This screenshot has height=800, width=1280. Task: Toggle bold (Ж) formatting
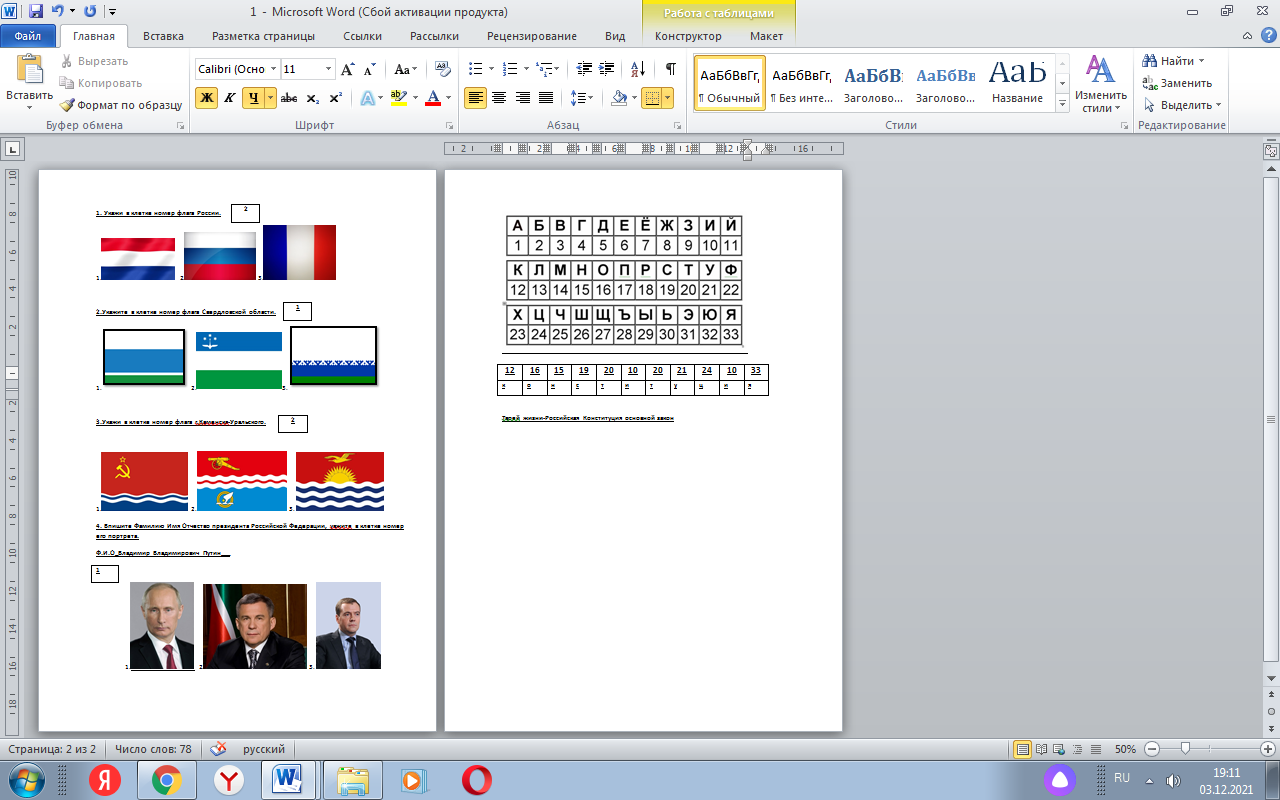point(207,97)
